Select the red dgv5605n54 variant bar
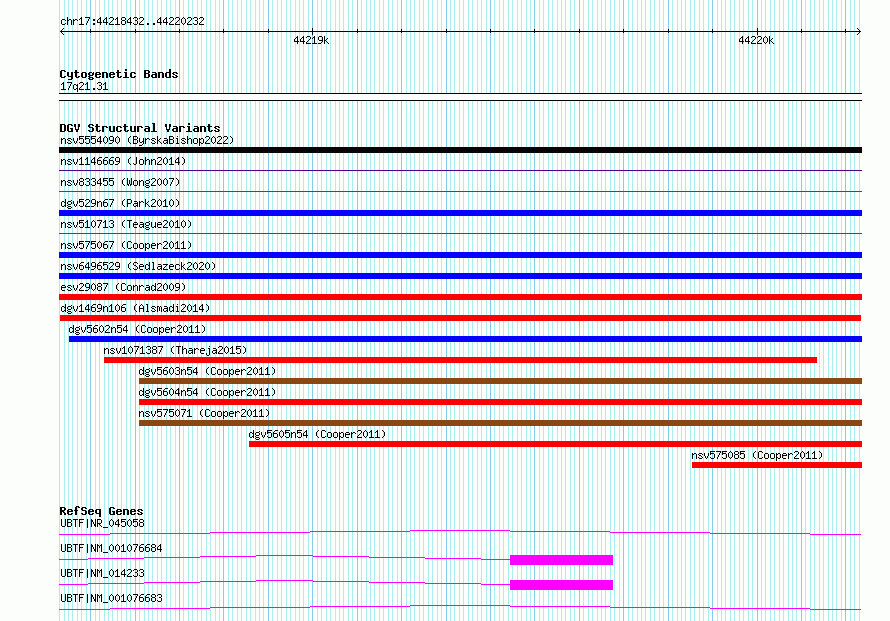 click(556, 444)
